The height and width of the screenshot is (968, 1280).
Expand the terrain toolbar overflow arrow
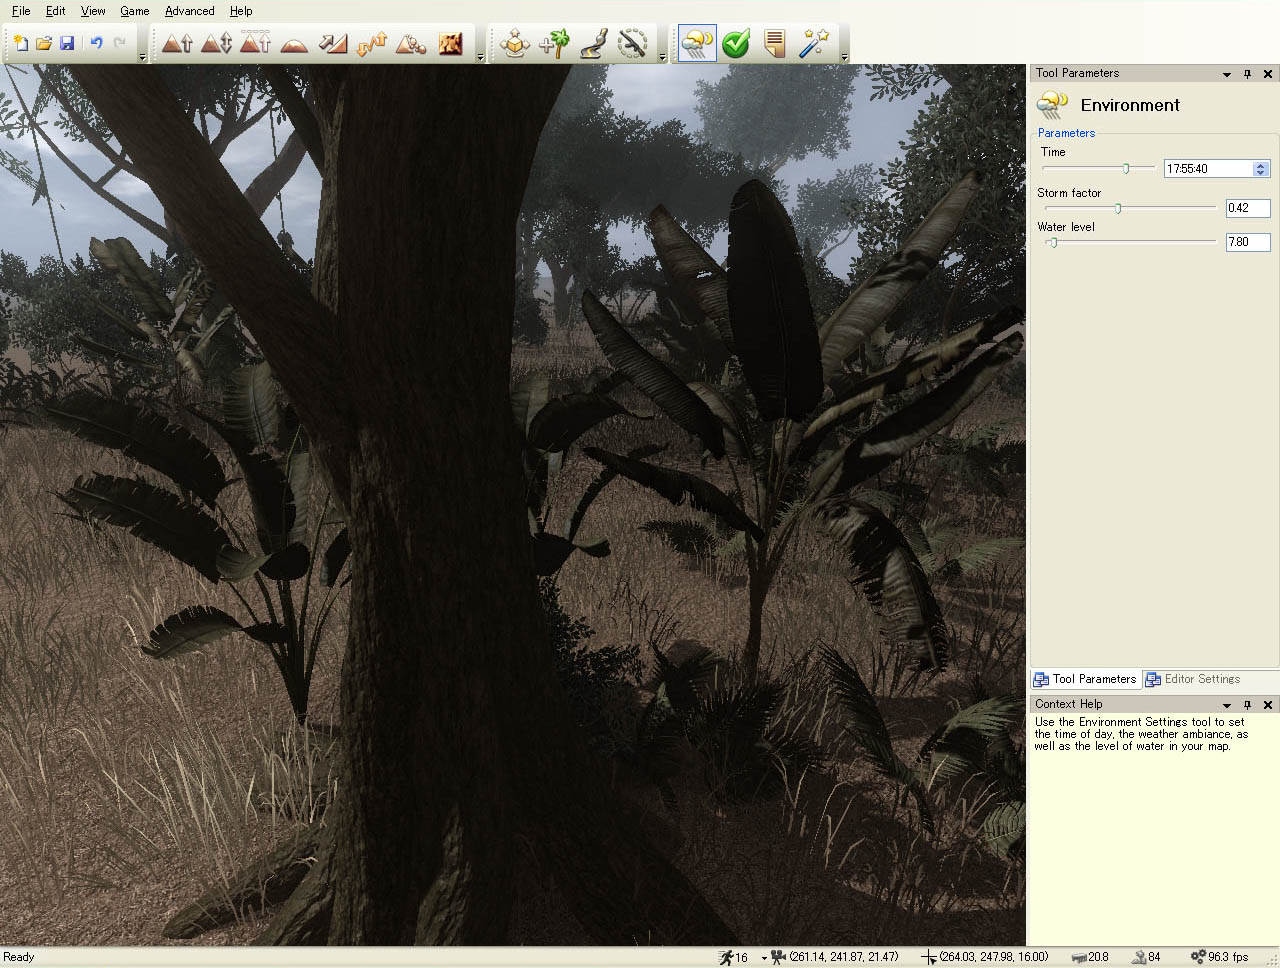[480, 57]
